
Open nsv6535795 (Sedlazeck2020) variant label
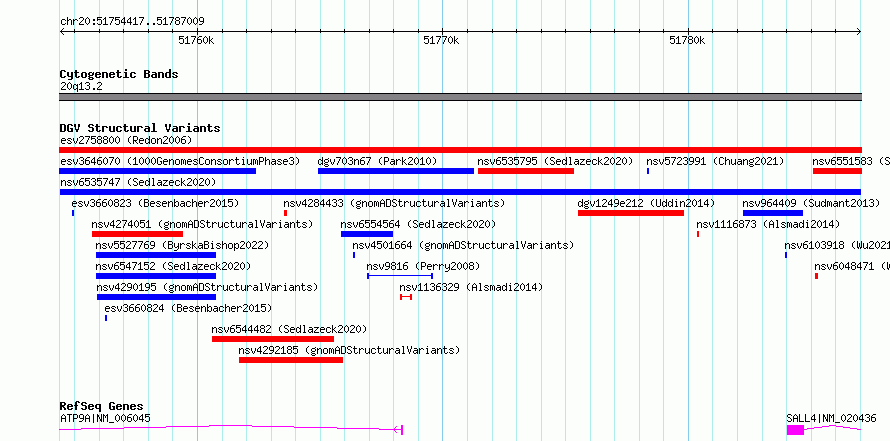555,161
